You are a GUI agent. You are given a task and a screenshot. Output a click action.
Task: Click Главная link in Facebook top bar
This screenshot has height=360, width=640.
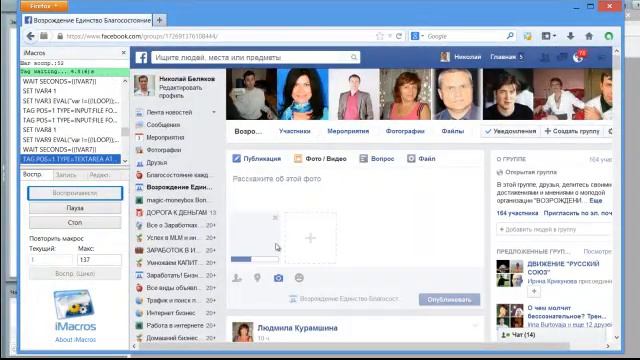click(503, 57)
